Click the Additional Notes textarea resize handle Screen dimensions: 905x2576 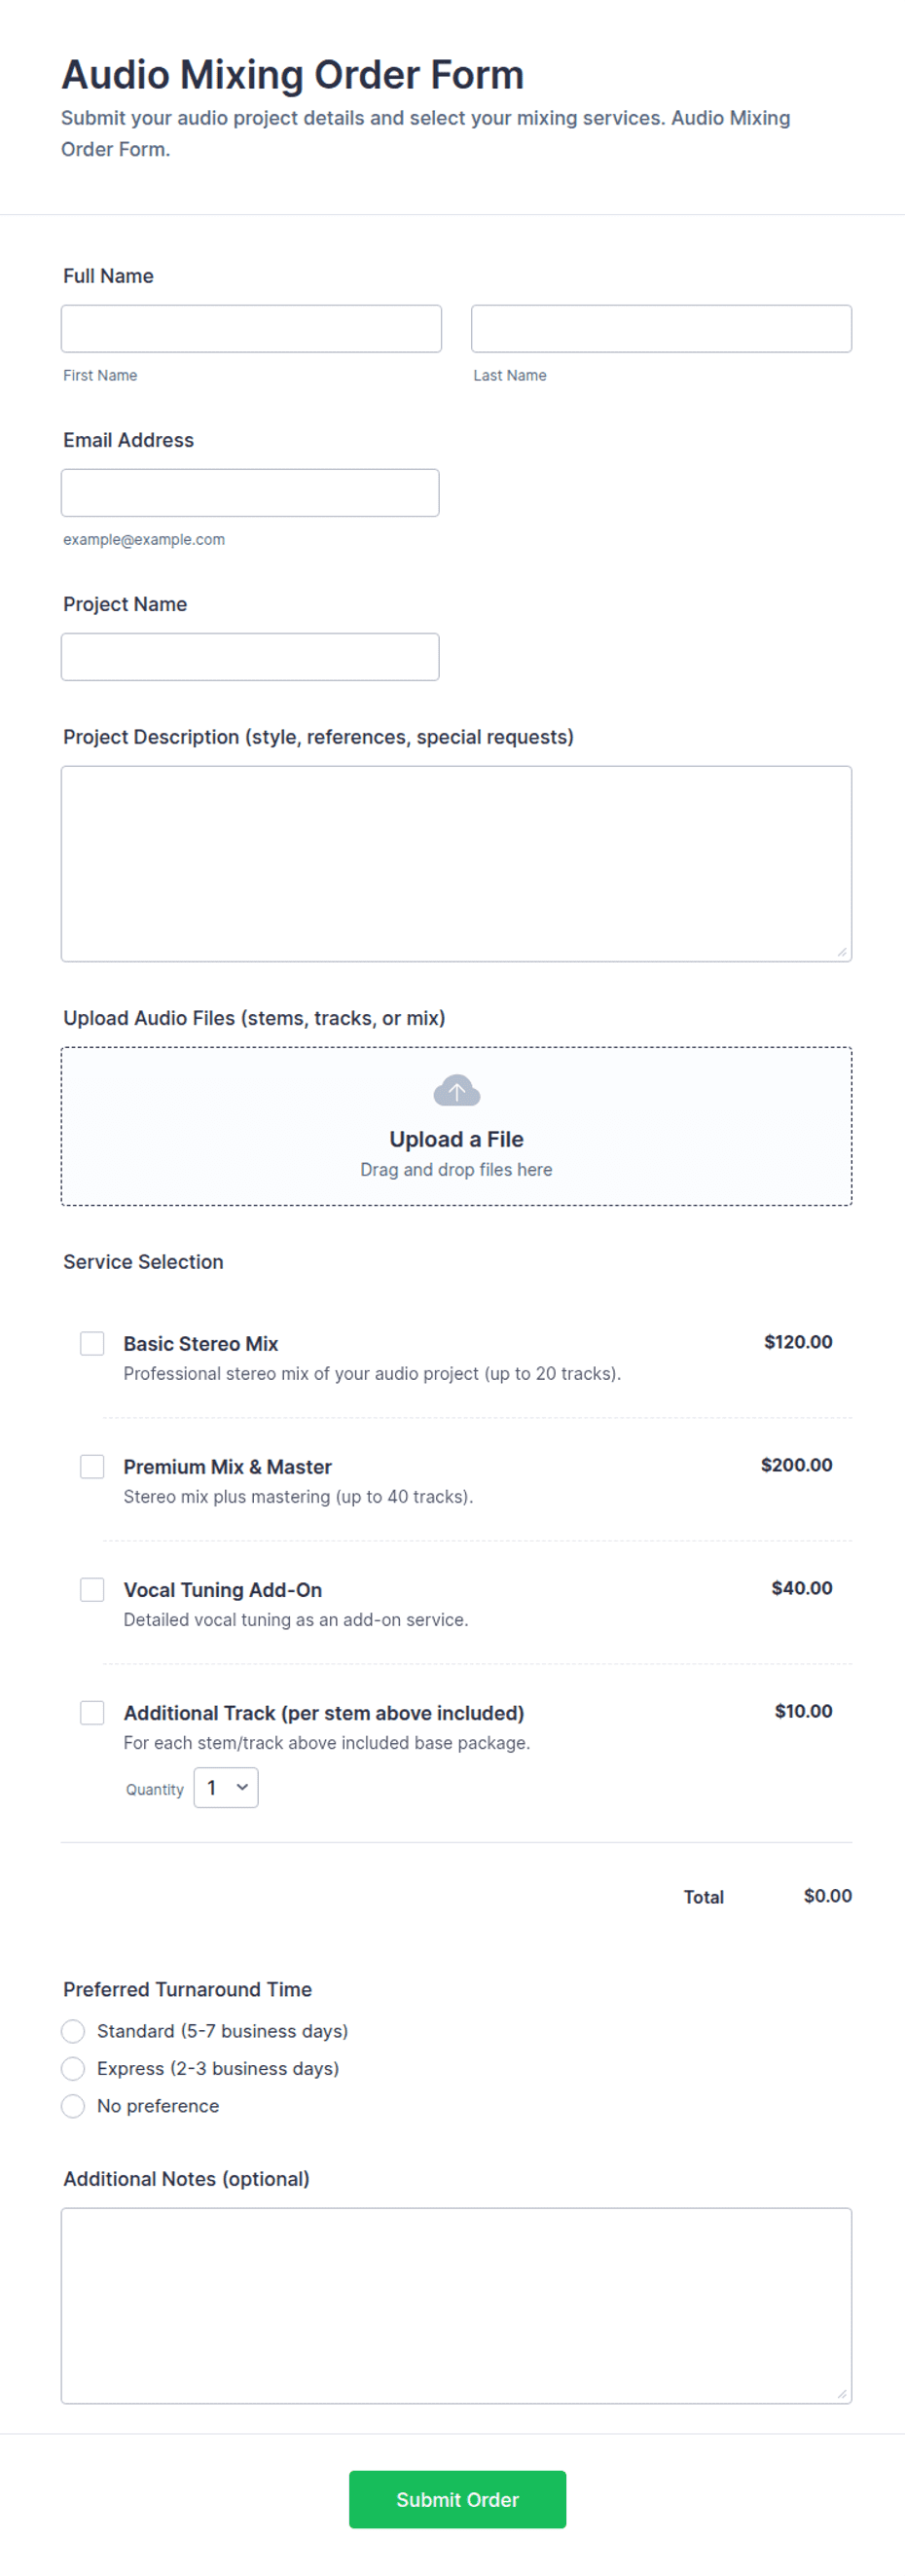coord(842,2394)
